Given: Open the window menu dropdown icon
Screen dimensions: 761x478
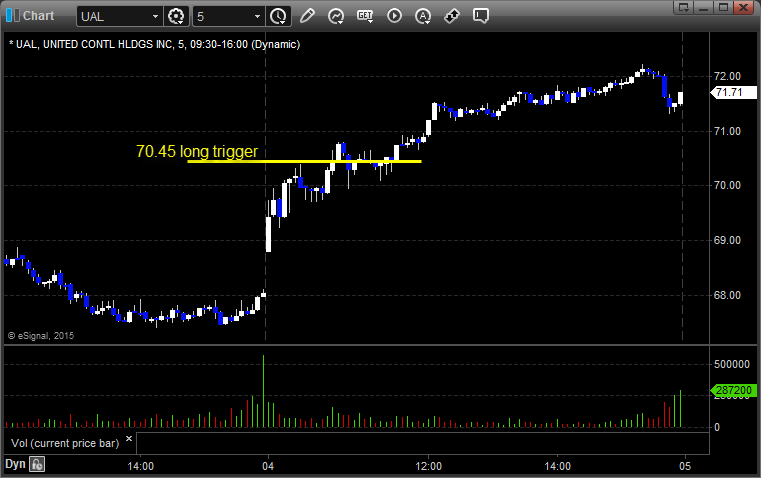Looking at the screenshot, I should click(683, 7).
